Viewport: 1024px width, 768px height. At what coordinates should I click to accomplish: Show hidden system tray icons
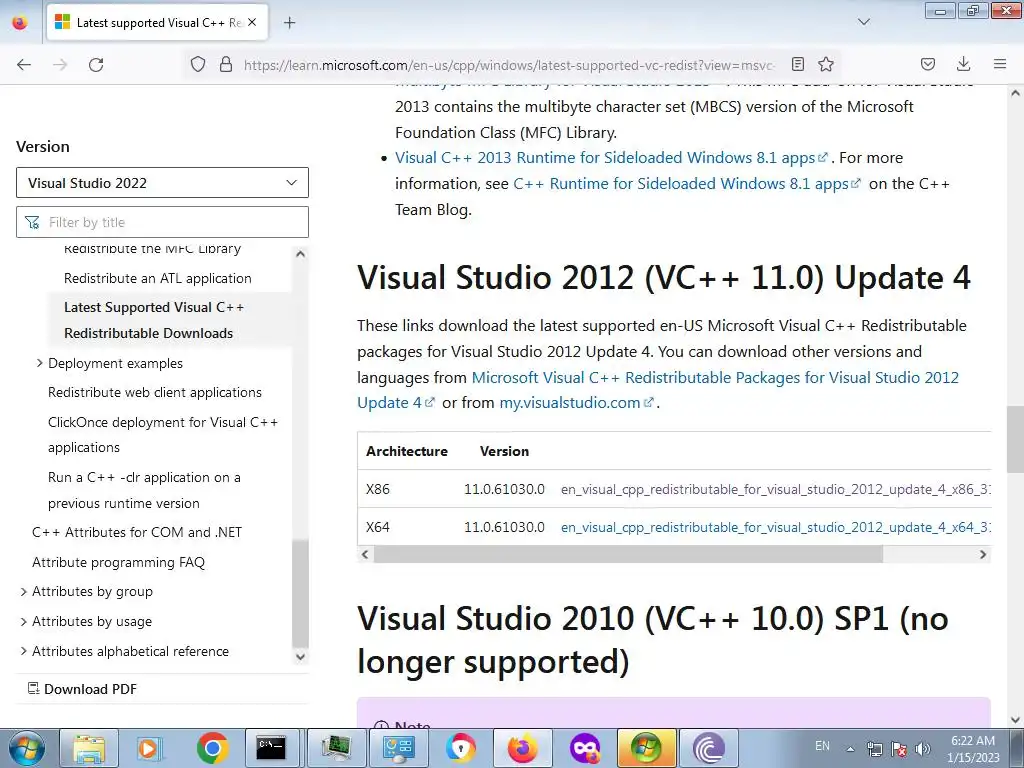click(x=850, y=748)
